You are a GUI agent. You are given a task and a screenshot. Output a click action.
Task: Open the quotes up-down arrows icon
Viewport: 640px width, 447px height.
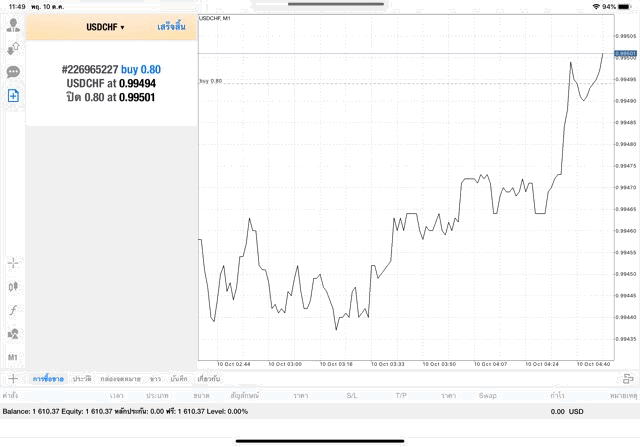point(13,49)
